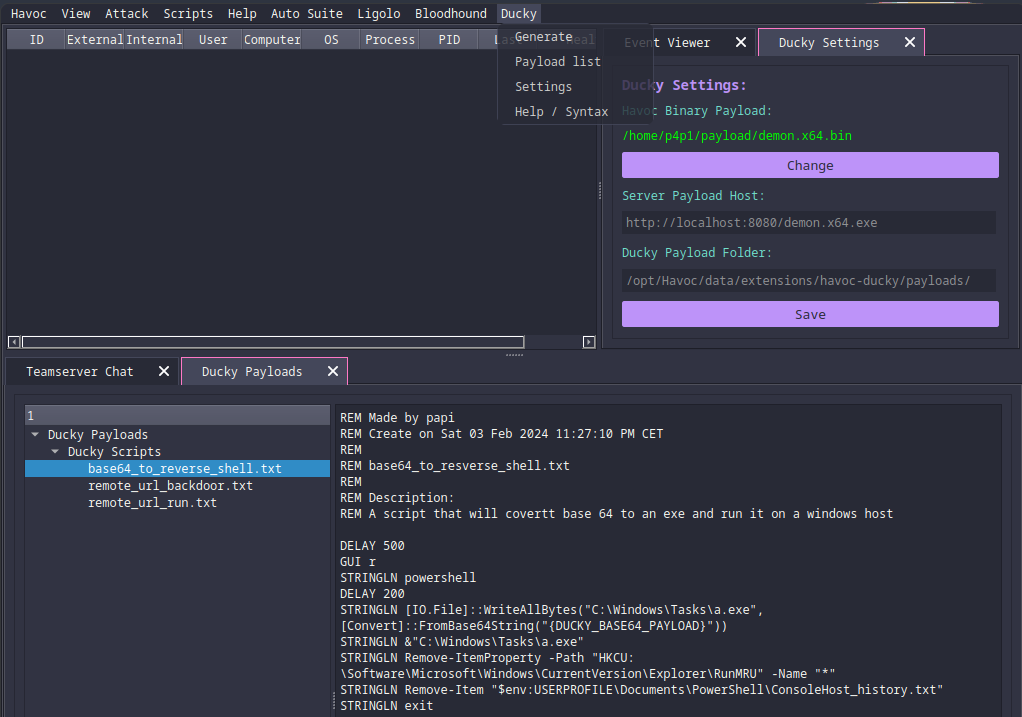Collapse the Ducky Payloads tree node
Image resolution: width=1022 pixels, height=717 pixels.
pyautogui.click(x=35, y=434)
